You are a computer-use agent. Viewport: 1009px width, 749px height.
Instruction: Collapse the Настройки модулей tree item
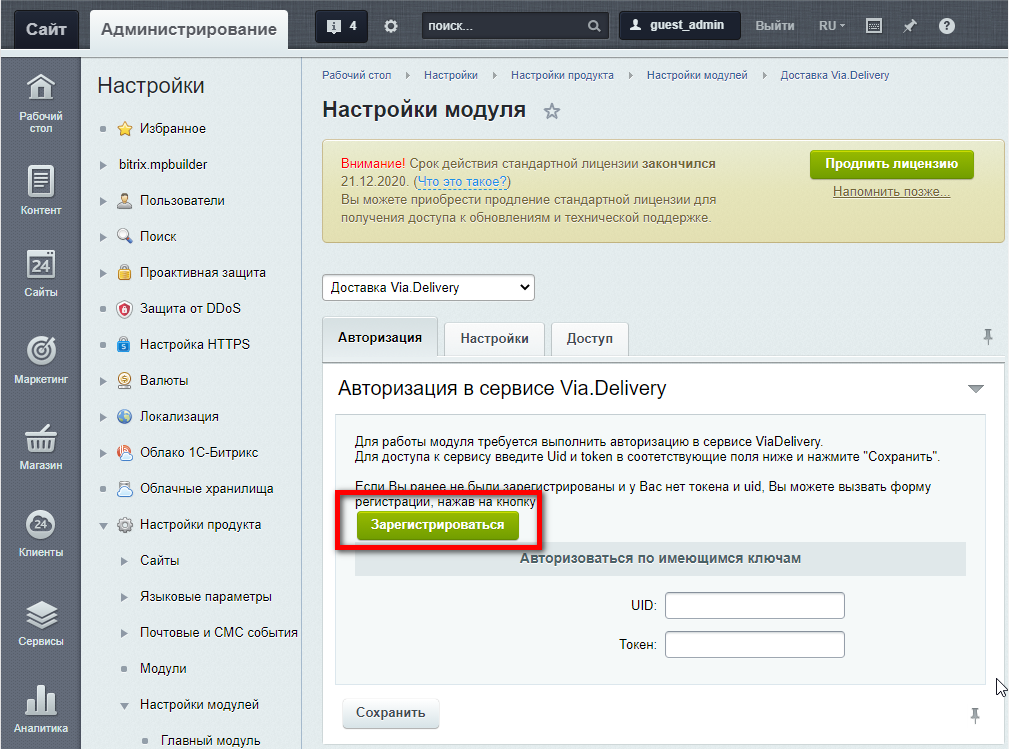point(124,706)
